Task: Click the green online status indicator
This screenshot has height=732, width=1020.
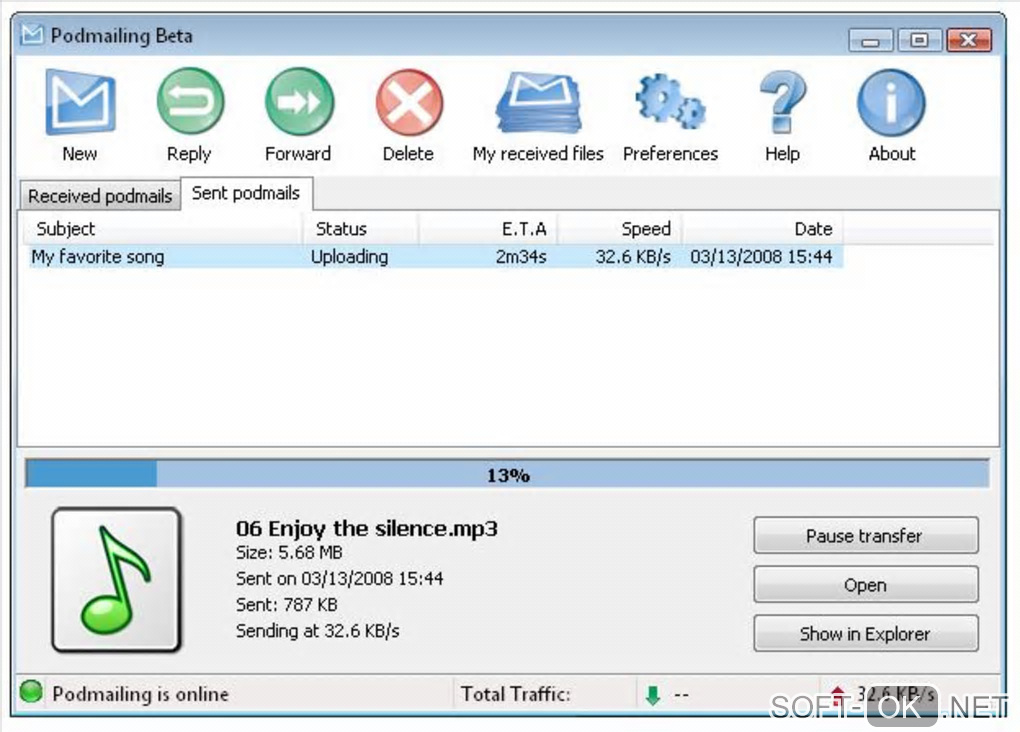Action: pos(31,692)
